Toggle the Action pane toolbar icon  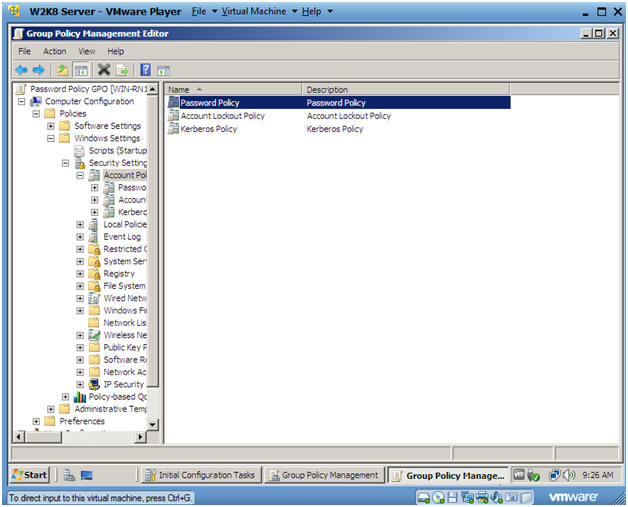pyautogui.click(x=163, y=70)
